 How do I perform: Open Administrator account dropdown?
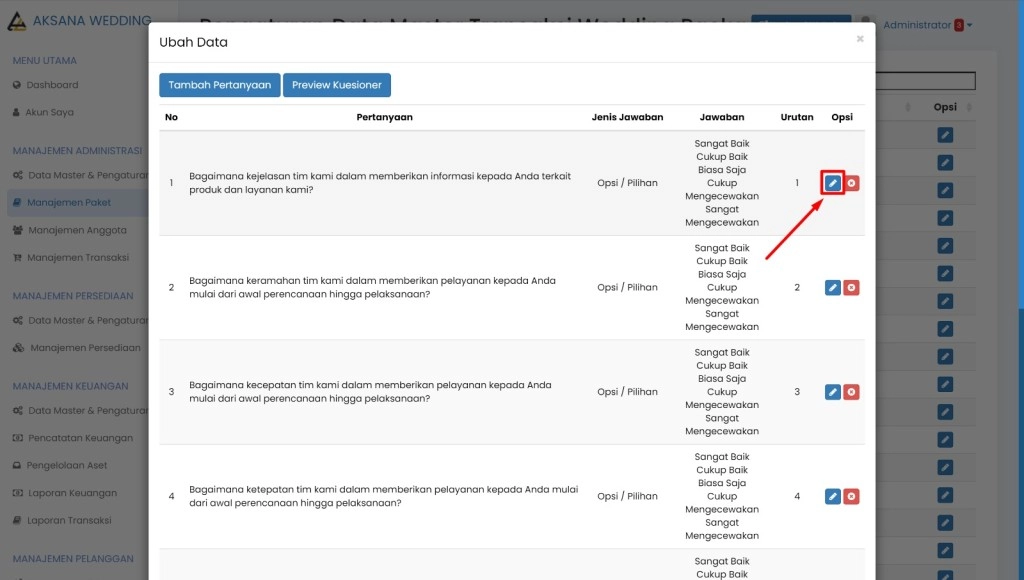[x=926, y=25]
